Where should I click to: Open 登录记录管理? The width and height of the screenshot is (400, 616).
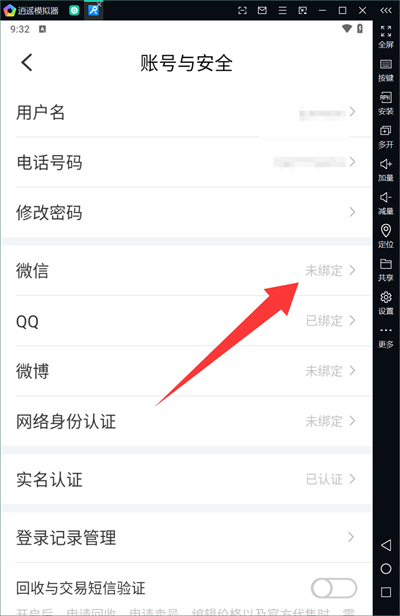[187, 537]
